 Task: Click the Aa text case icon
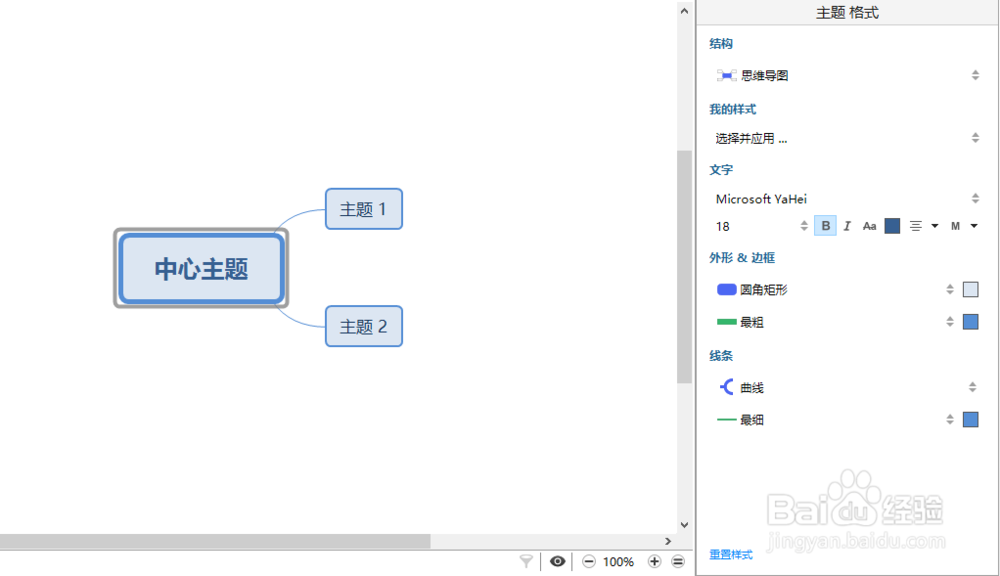click(x=869, y=226)
